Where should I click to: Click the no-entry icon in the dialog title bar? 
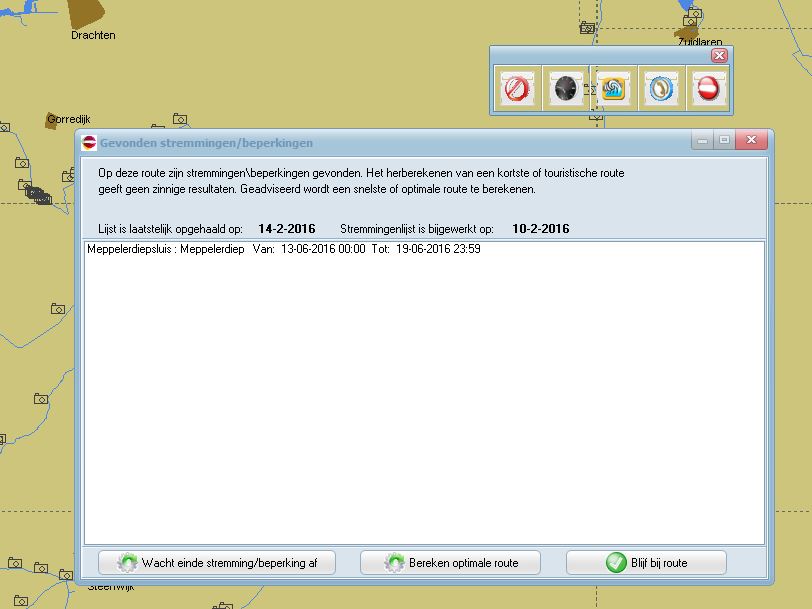(x=89, y=143)
